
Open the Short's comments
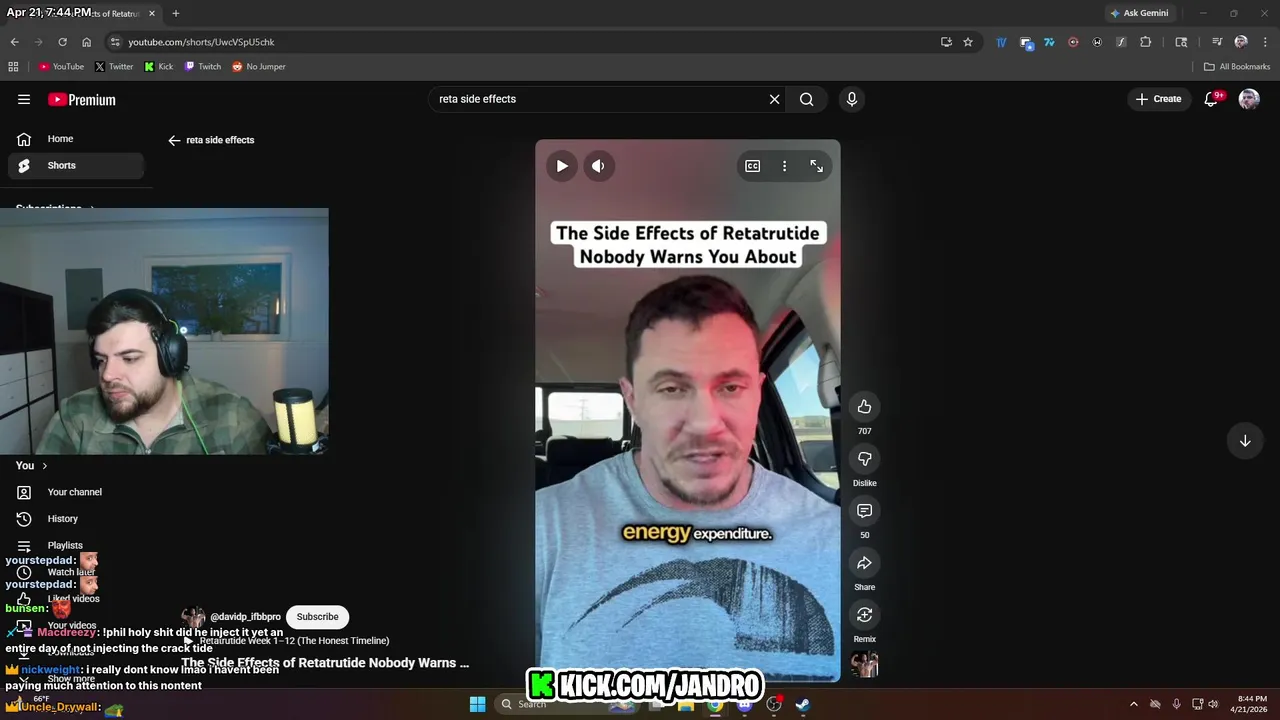(x=864, y=511)
